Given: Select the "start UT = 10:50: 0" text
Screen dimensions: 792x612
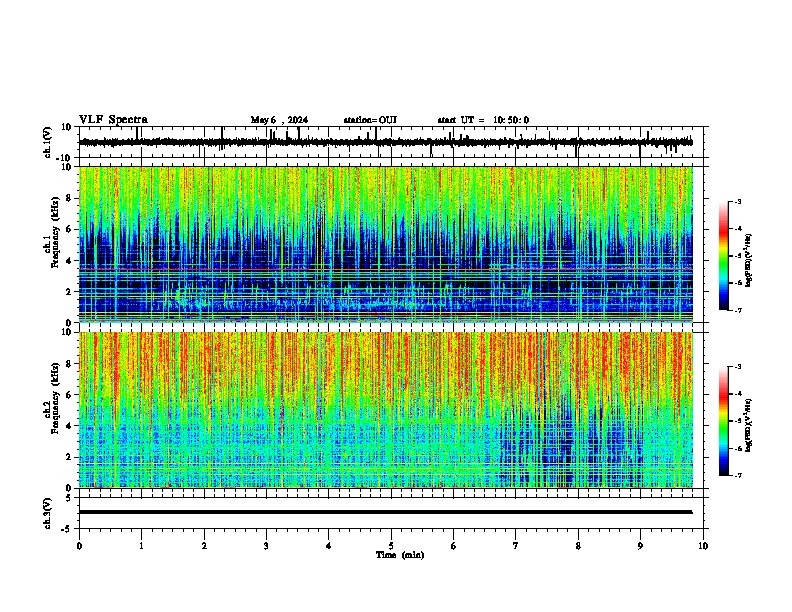Looking at the screenshot, I should click(483, 120).
